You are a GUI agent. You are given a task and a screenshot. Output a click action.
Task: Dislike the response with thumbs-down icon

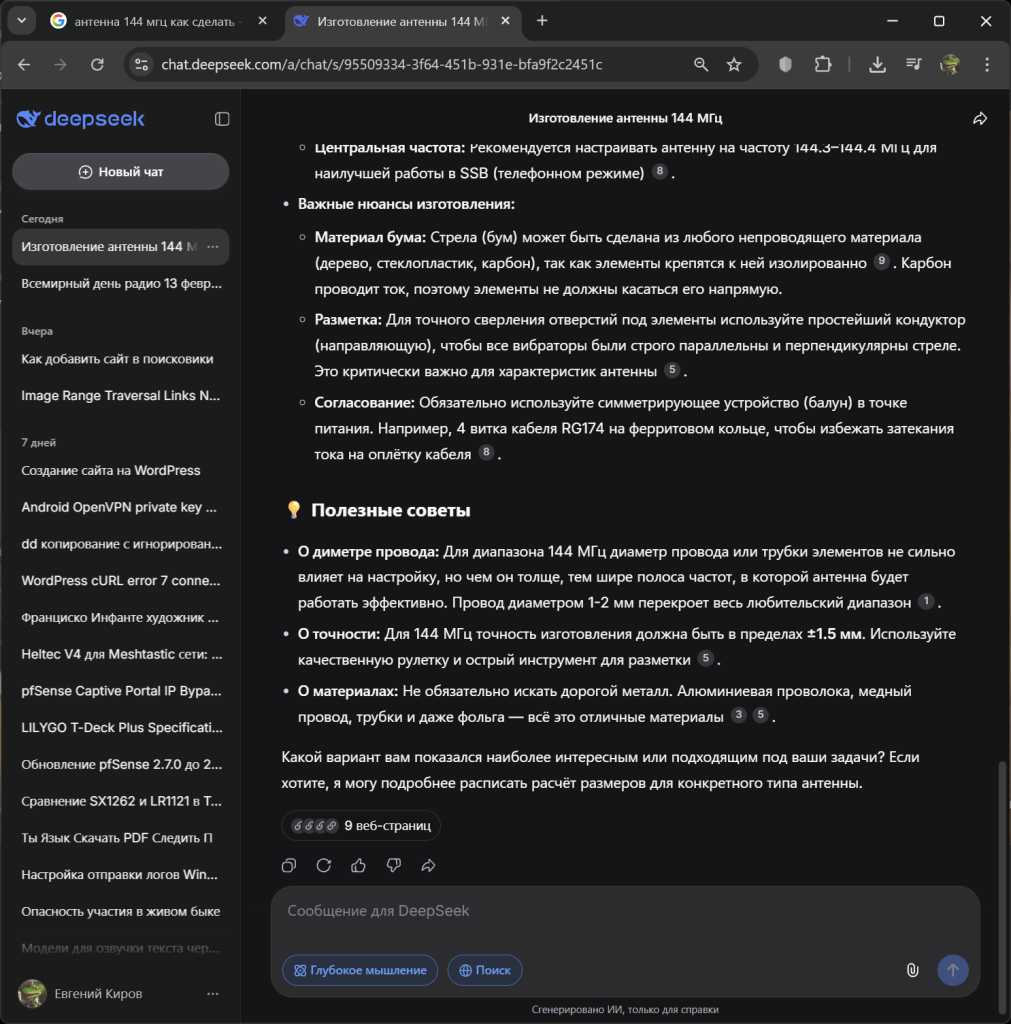click(x=394, y=865)
